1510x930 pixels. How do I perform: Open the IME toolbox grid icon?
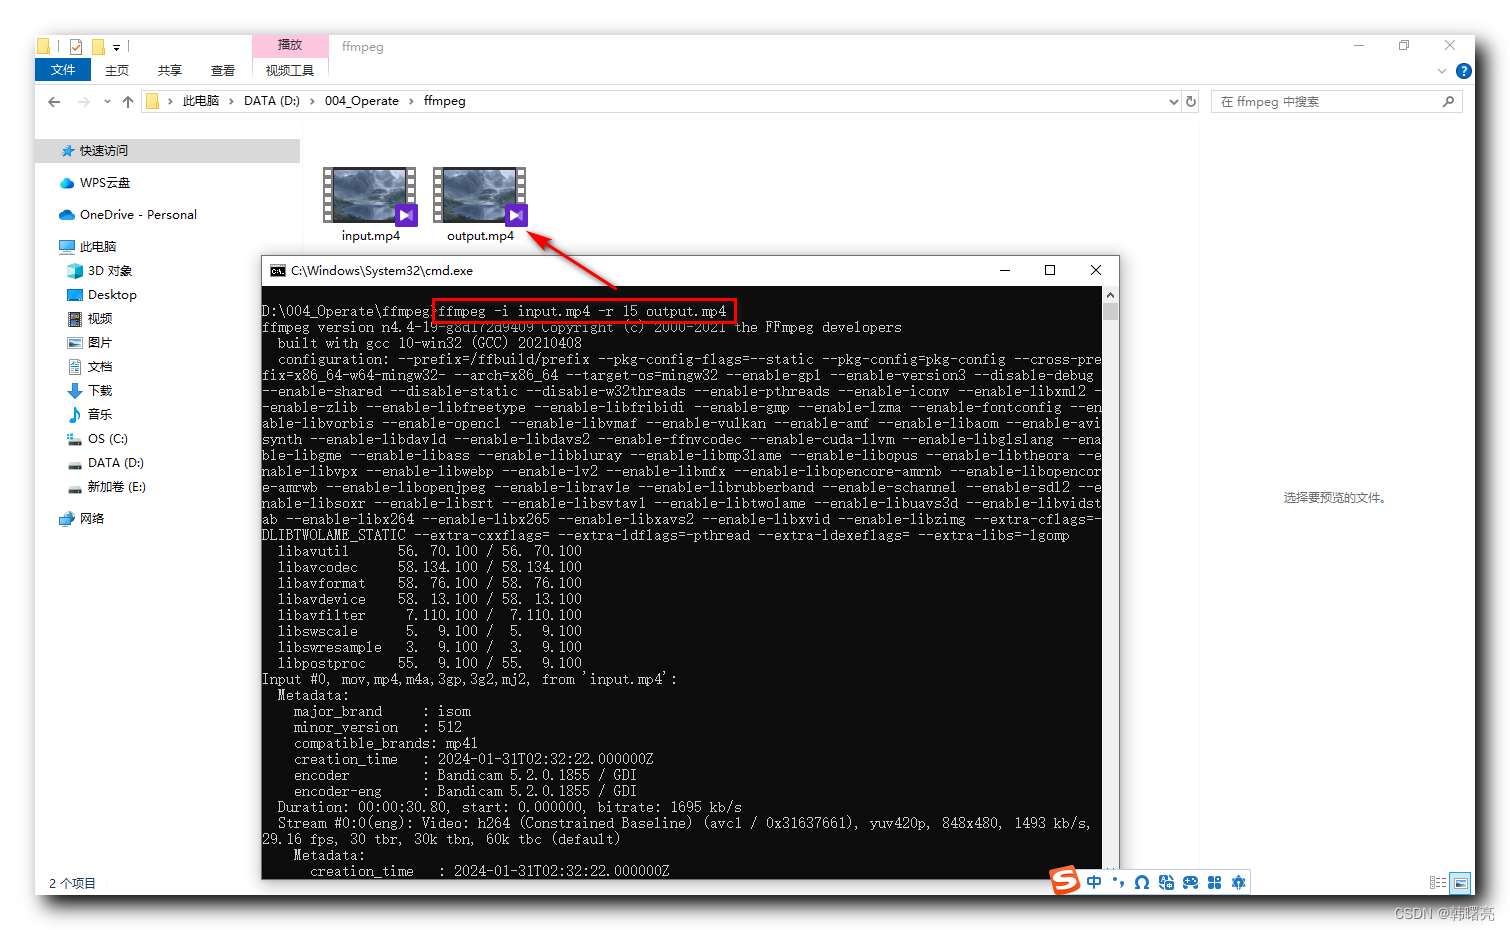tap(1214, 882)
